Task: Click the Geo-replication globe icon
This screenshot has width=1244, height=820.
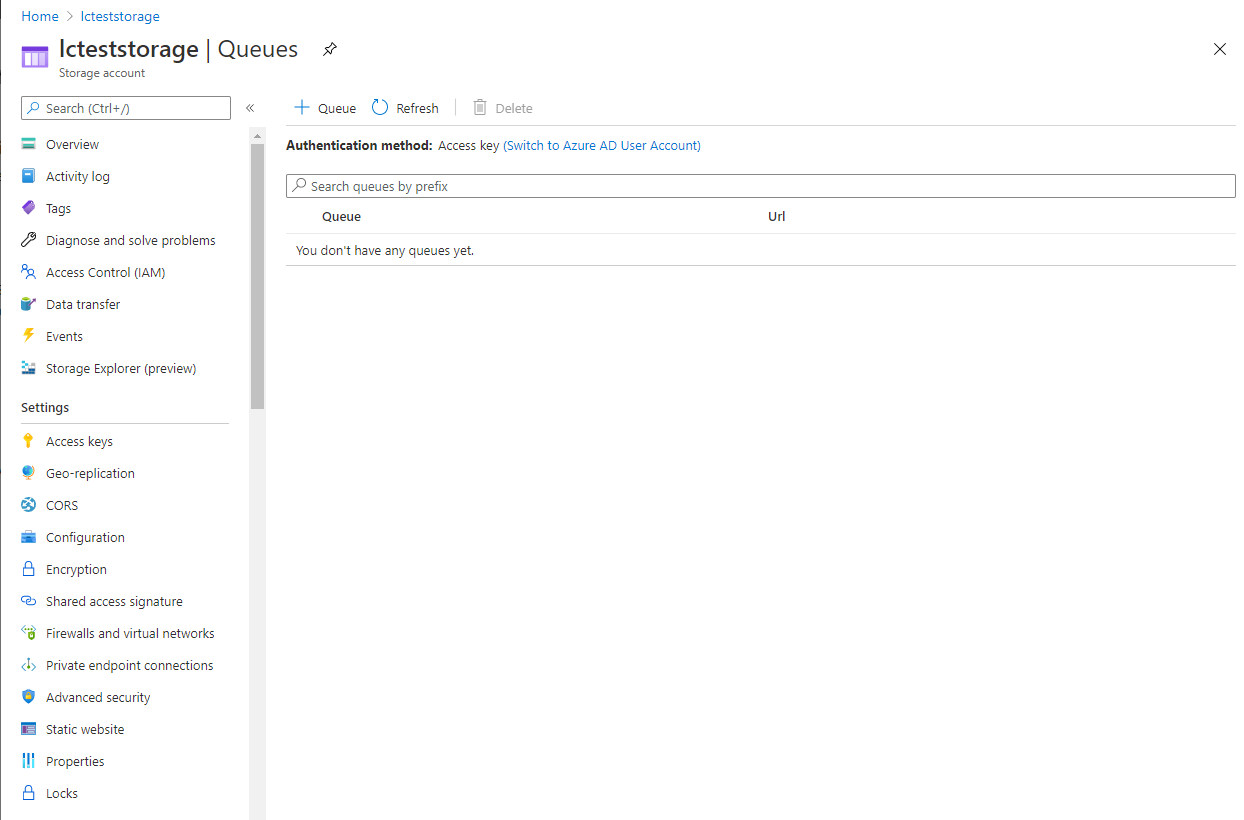Action: click(28, 473)
